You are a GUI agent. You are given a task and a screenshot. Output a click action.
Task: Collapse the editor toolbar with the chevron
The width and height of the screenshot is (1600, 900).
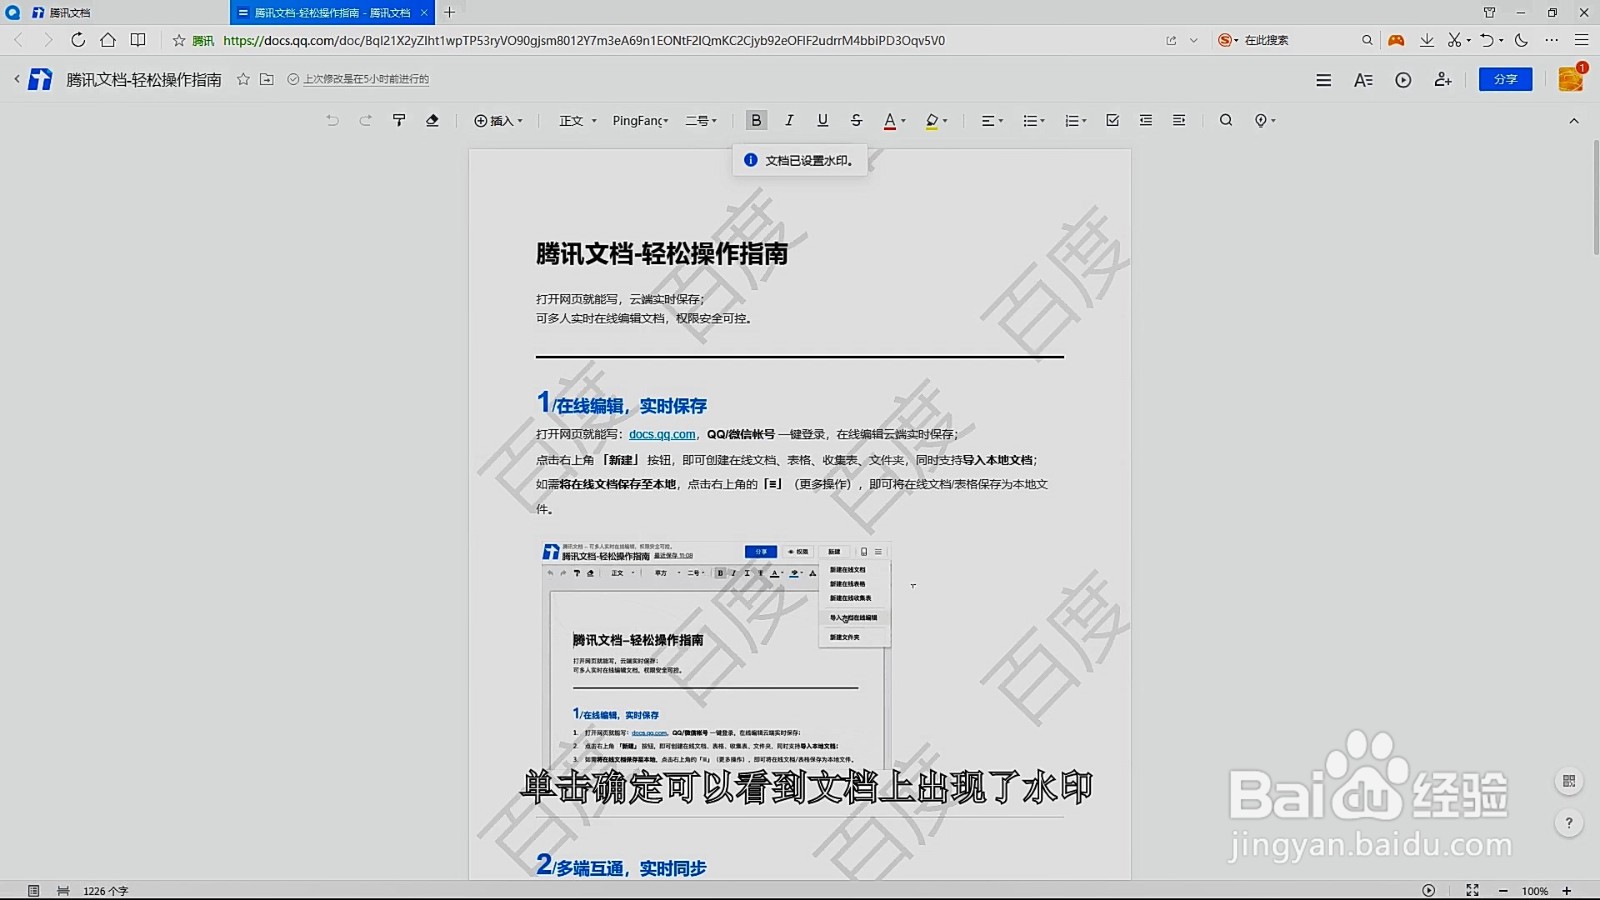point(1574,121)
